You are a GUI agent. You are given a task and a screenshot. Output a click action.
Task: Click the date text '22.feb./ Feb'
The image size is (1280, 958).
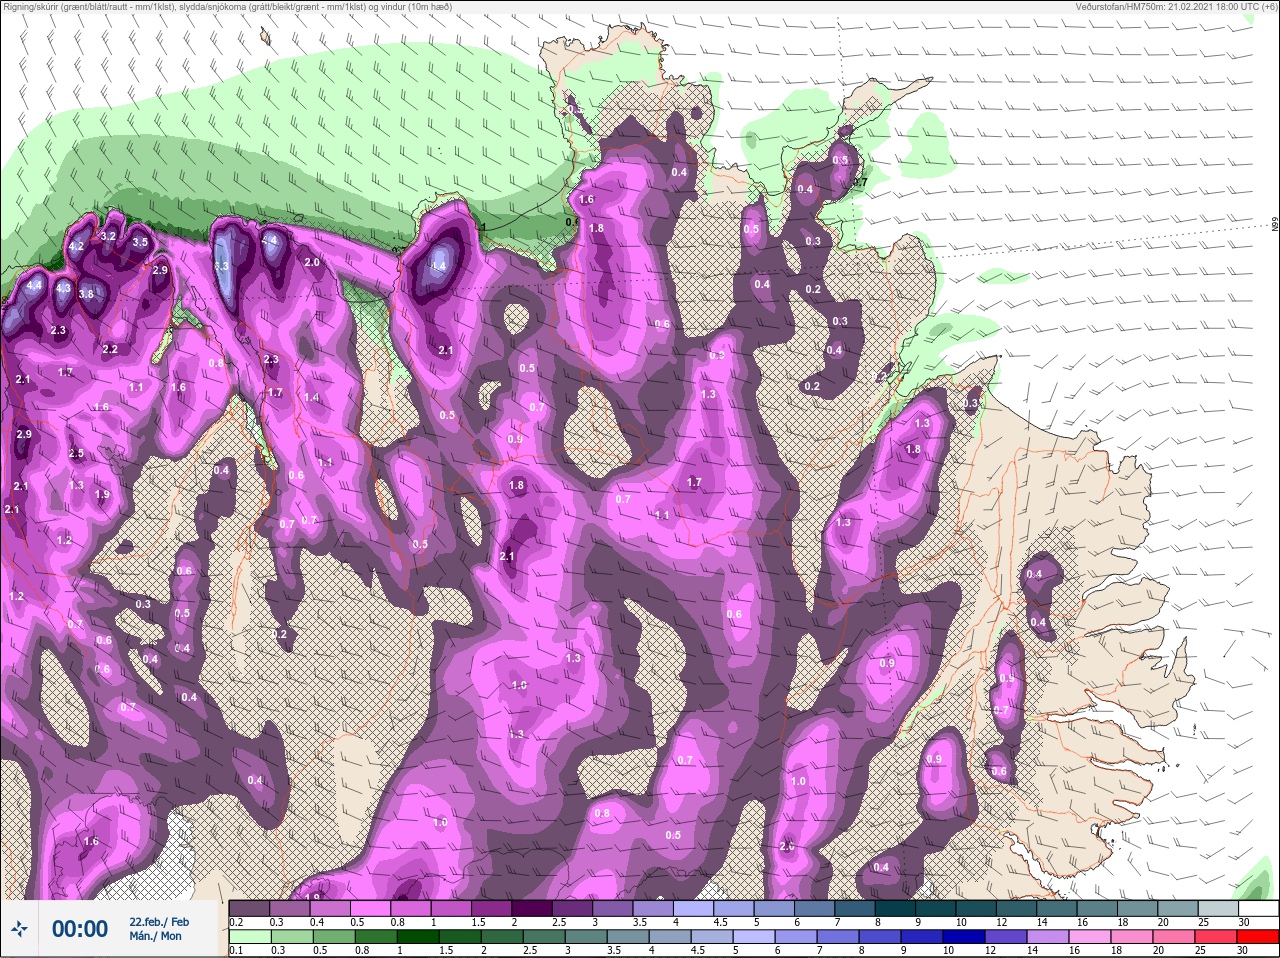[x=159, y=921]
